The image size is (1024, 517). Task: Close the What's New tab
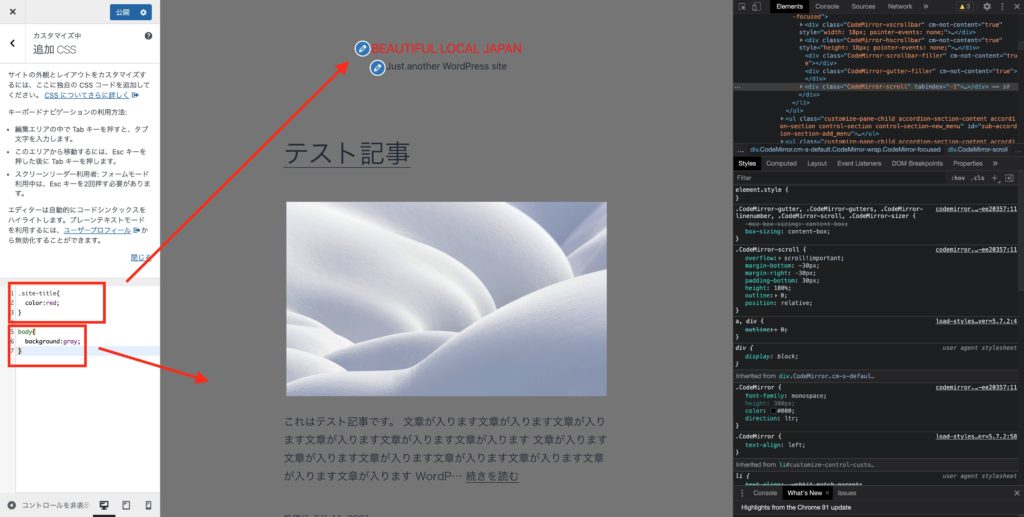[827, 493]
